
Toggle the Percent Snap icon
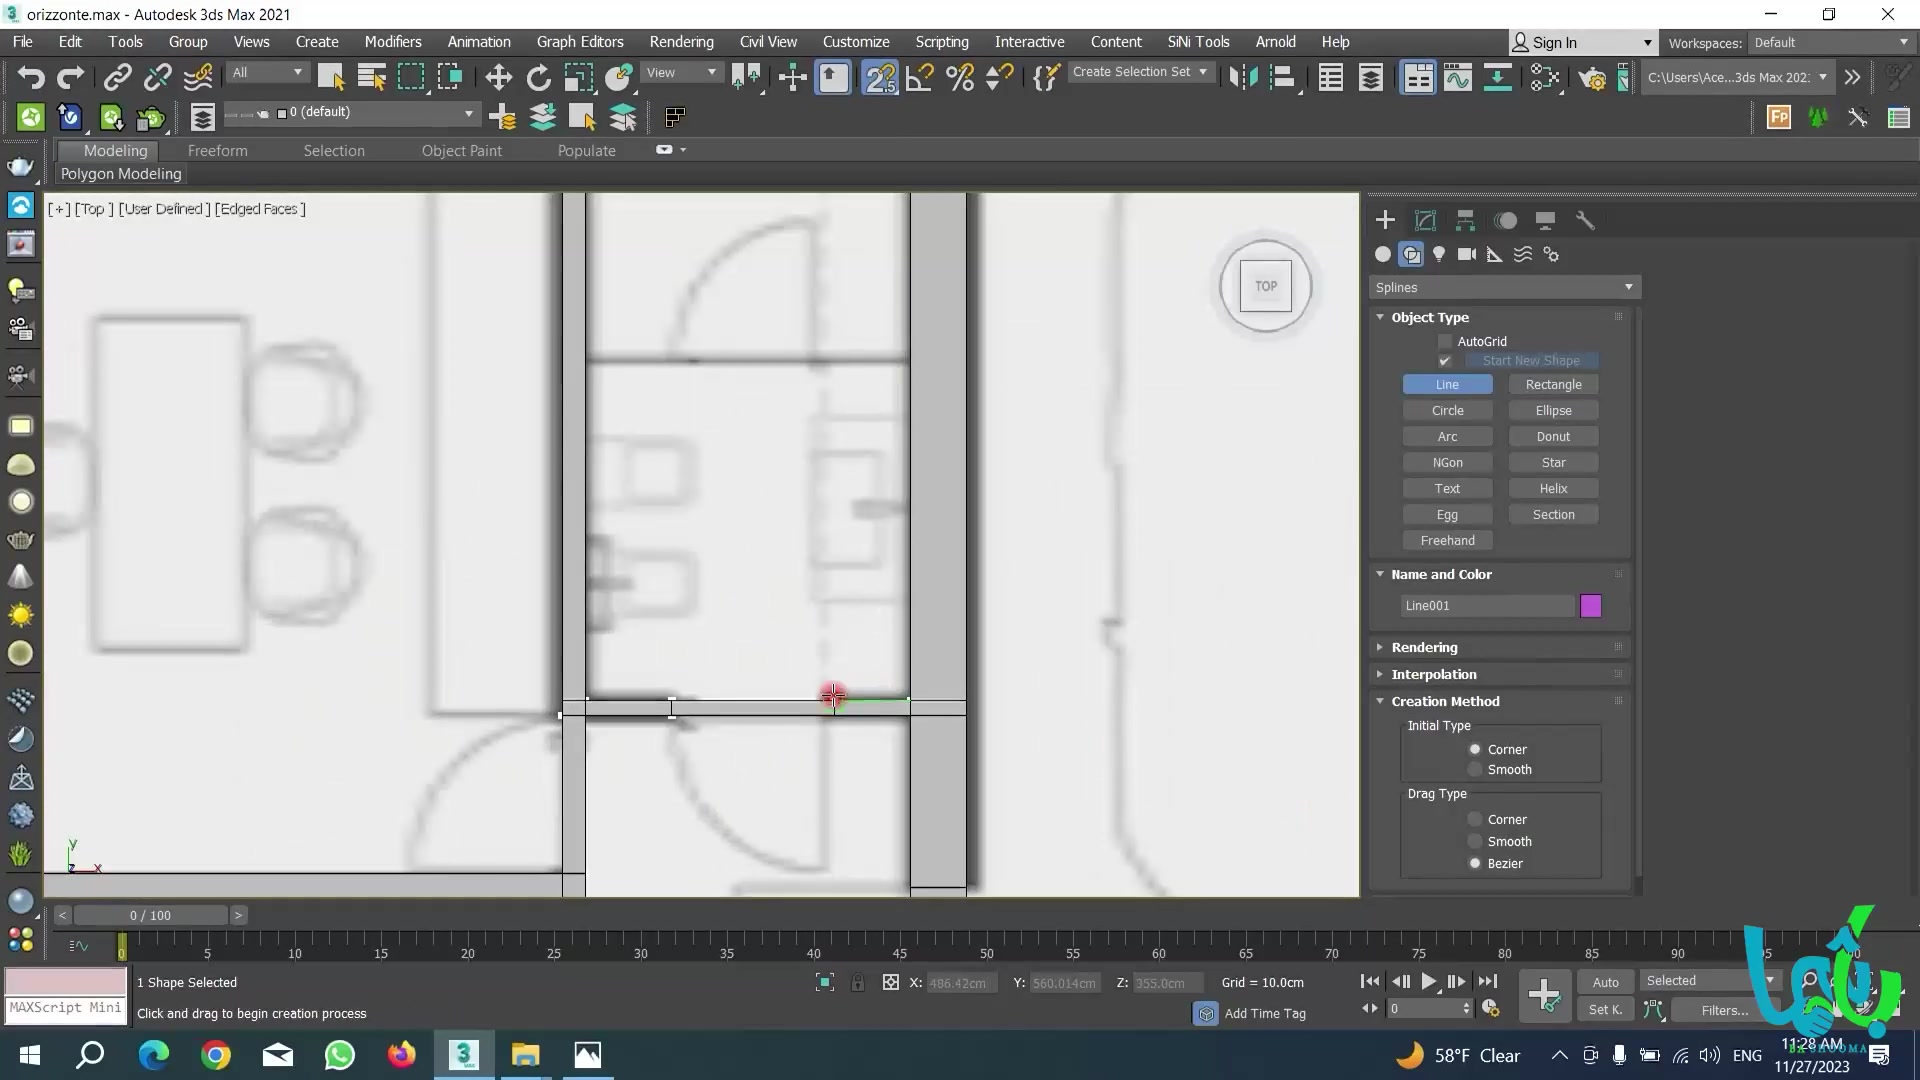(x=960, y=77)
